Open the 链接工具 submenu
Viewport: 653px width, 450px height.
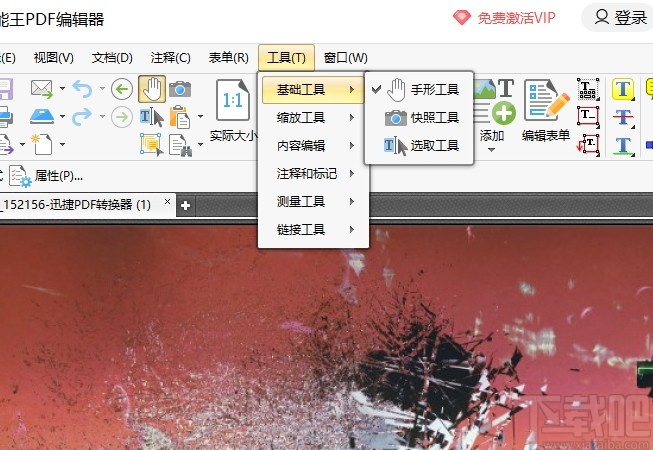point(313,230)
